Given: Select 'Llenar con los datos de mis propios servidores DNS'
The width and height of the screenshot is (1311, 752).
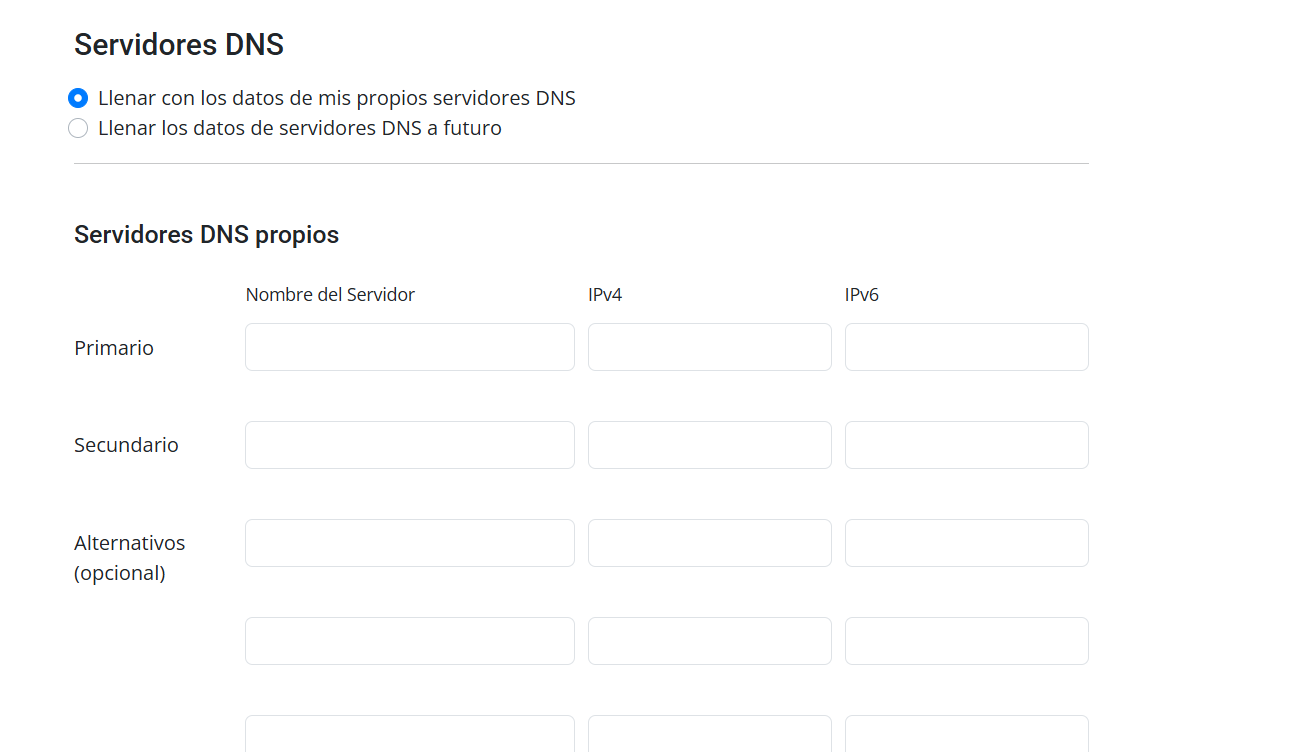Looking at the screenshot, I should [x=78, y=98].
